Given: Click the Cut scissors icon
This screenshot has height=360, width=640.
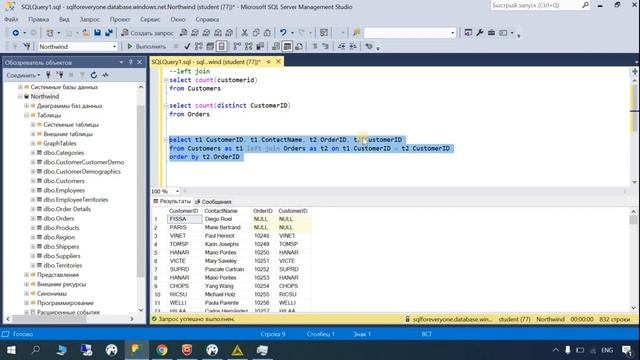Looking at the screenshot, I should point(244,33).
